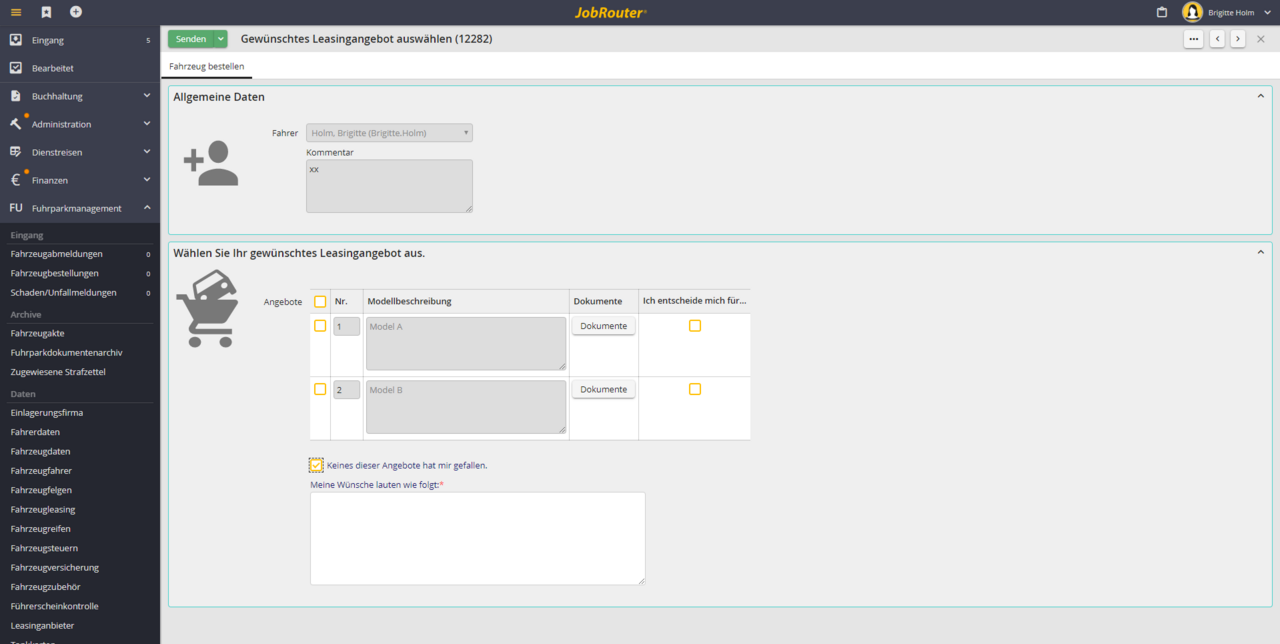Screen dimensions: 1280x644
Task: Open Fahrzeugdaten data link
Action: pyautogui.click(x=41, y=451)
